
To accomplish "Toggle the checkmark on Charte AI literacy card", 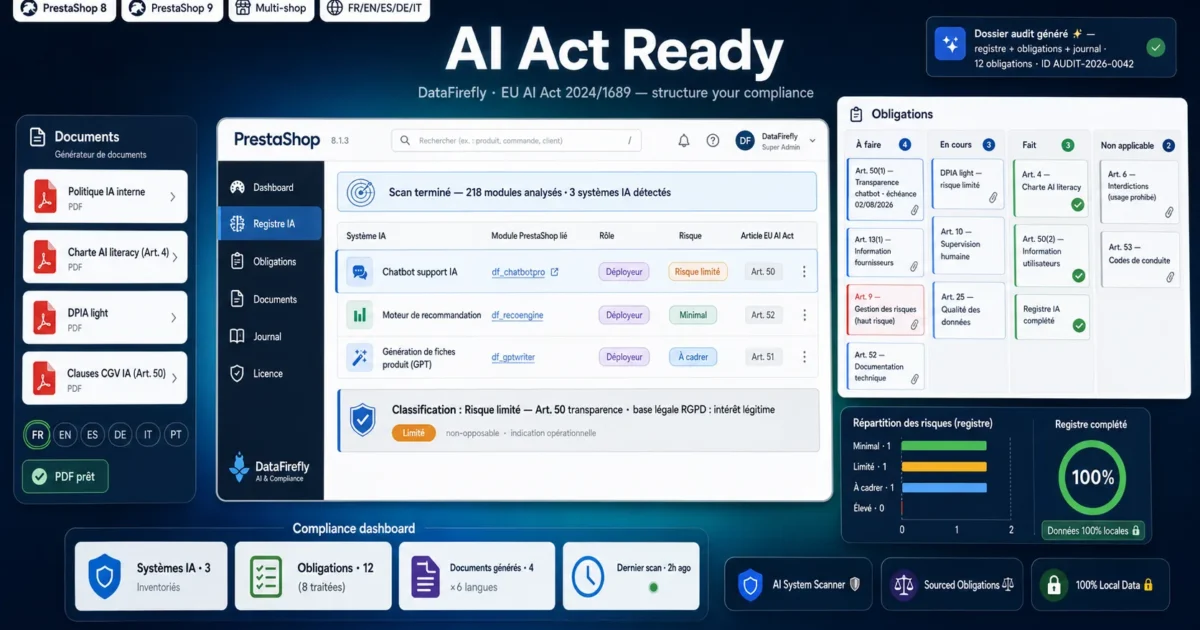I will click(x=1078, y=204).
